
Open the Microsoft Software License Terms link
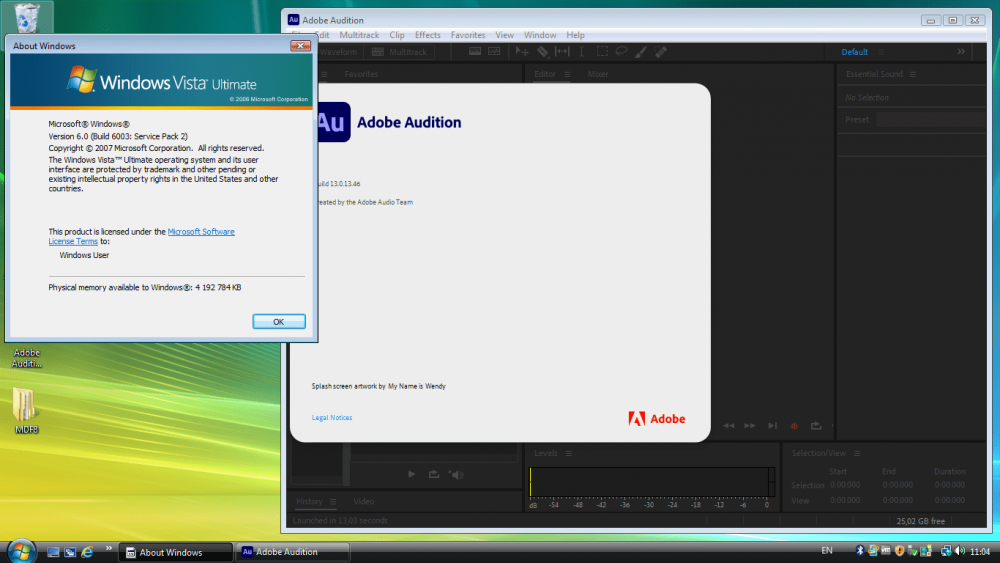(x=200, y=232)
